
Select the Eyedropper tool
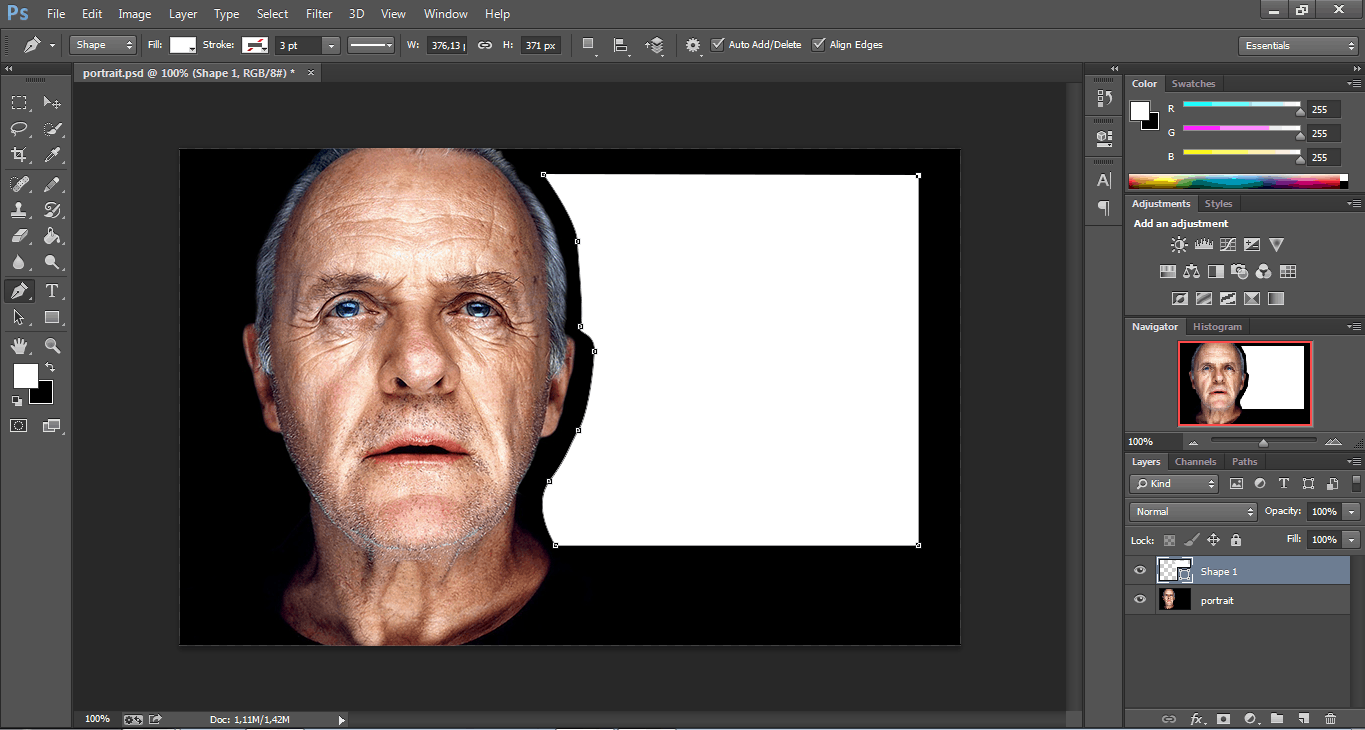click(x=52, y=155)
